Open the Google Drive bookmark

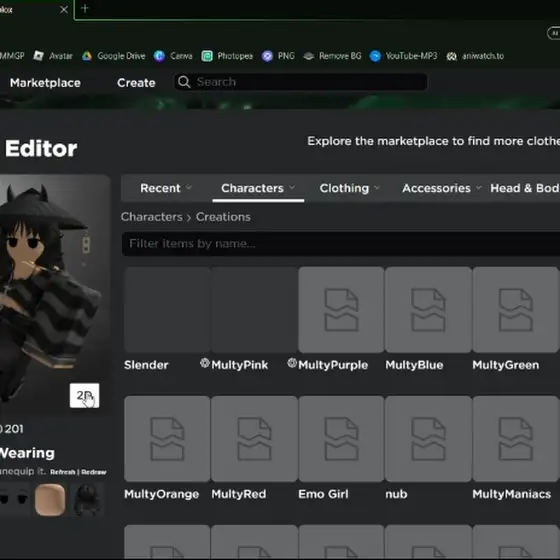pos(114,56)
